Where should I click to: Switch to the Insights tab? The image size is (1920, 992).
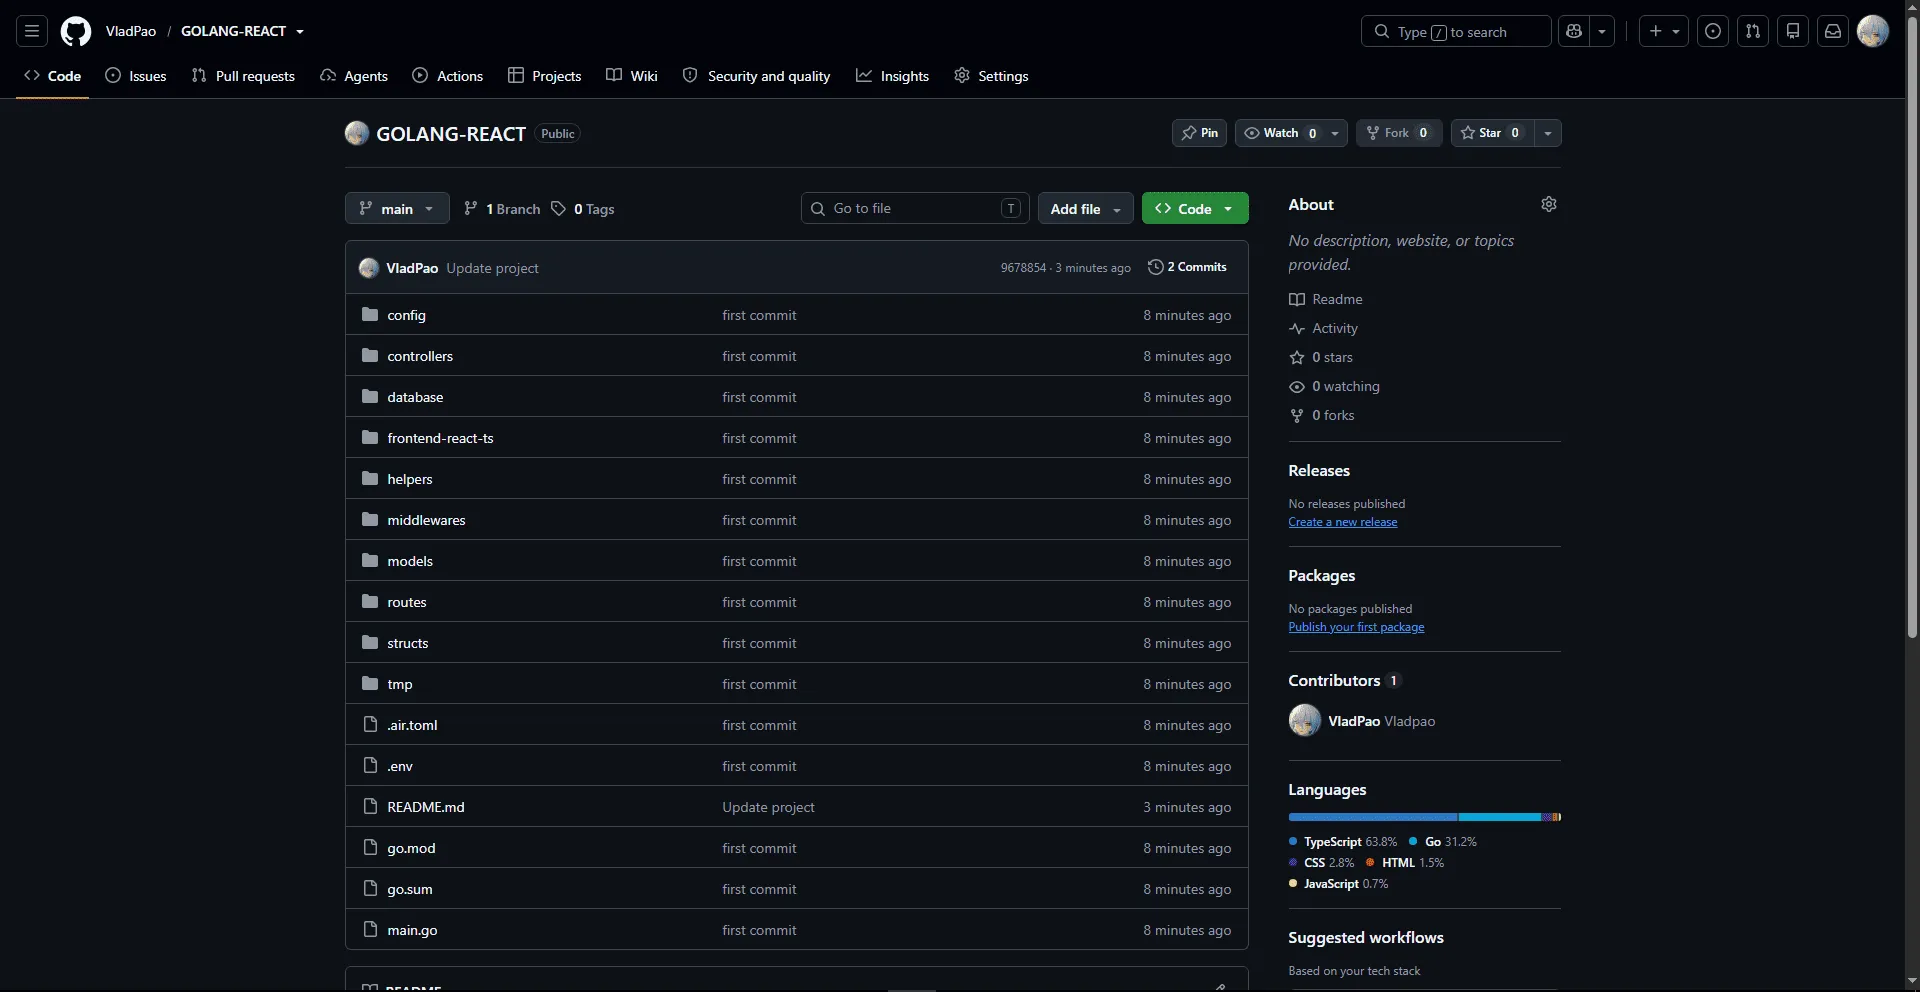(x=892, y=76)
